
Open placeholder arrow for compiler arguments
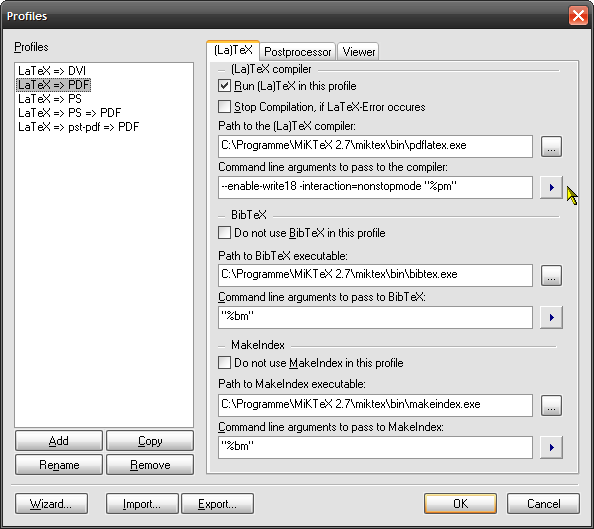pyautogui.click(x=551, y=187)
